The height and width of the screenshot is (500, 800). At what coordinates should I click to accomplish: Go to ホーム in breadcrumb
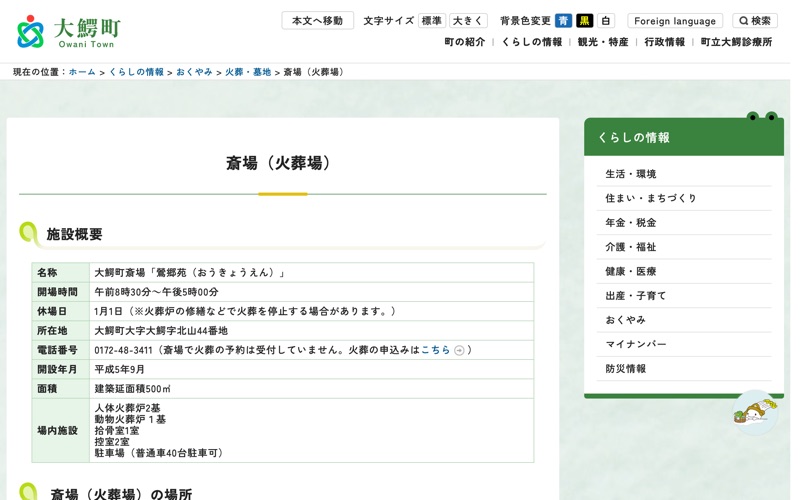tap(82, 72)
